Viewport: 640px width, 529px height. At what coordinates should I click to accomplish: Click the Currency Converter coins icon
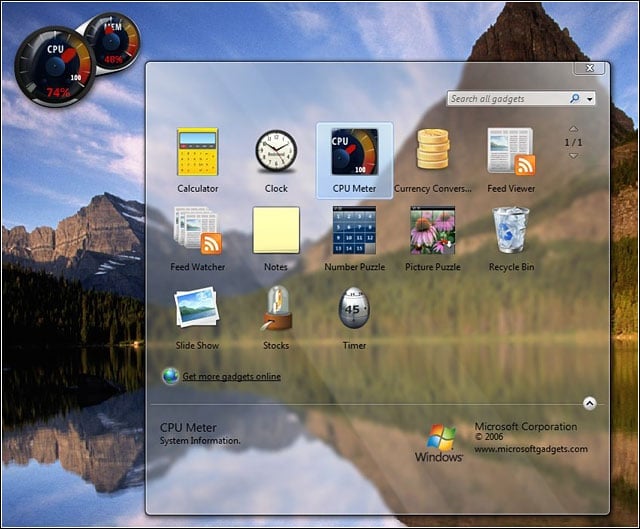point(433,149)
